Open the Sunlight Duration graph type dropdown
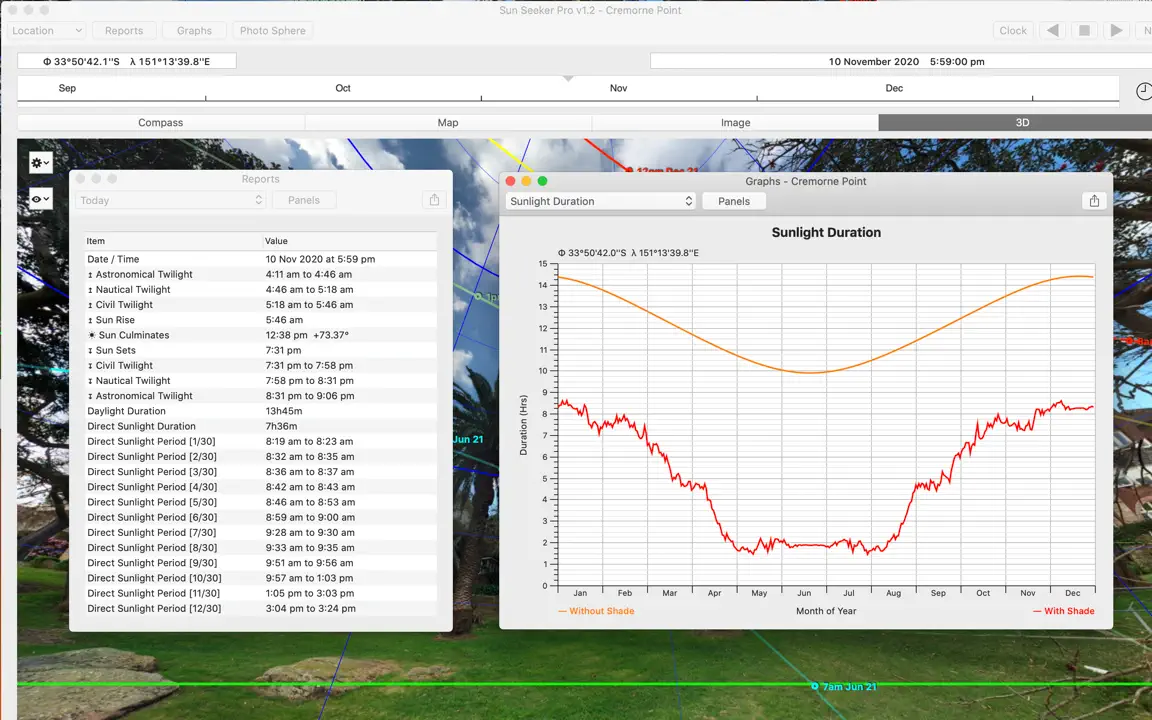Viewport: 1152px width, 720px height. (x=600, y=201)
